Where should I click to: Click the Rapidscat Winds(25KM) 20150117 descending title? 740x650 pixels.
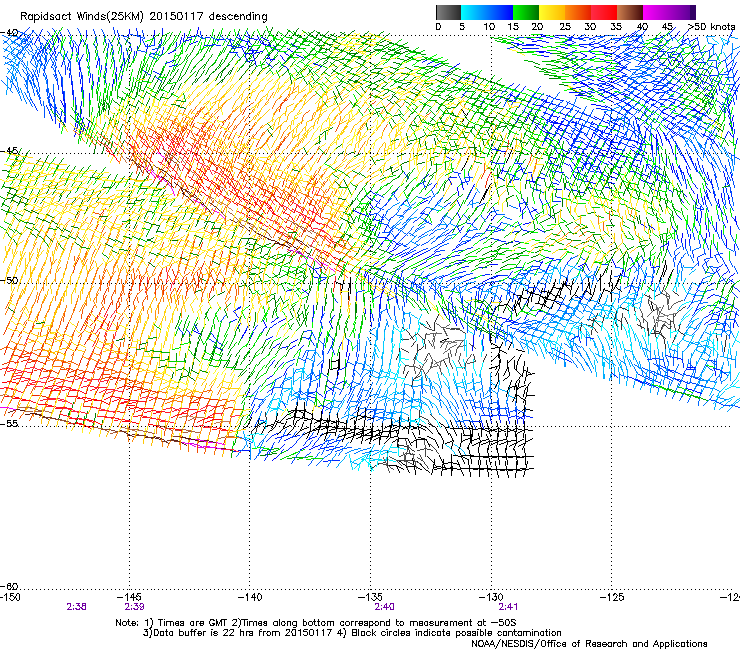pos(143,17)
